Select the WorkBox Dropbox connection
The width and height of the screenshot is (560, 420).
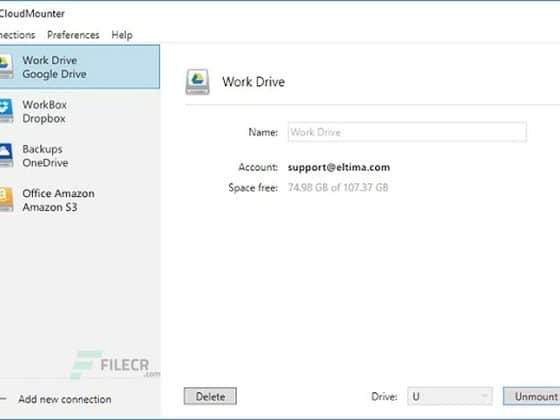tap(80, 111)
